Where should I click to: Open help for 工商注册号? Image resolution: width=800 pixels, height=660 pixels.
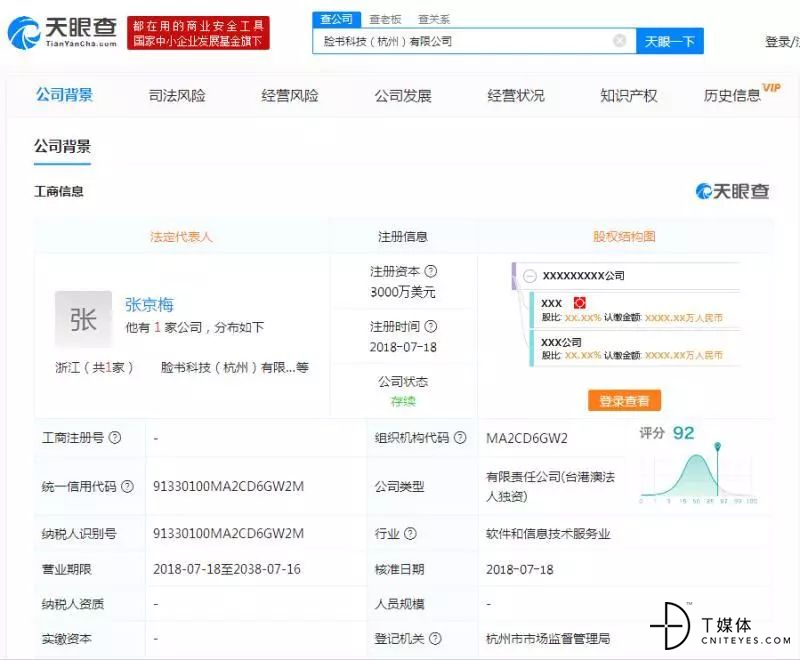coord(115,438)
